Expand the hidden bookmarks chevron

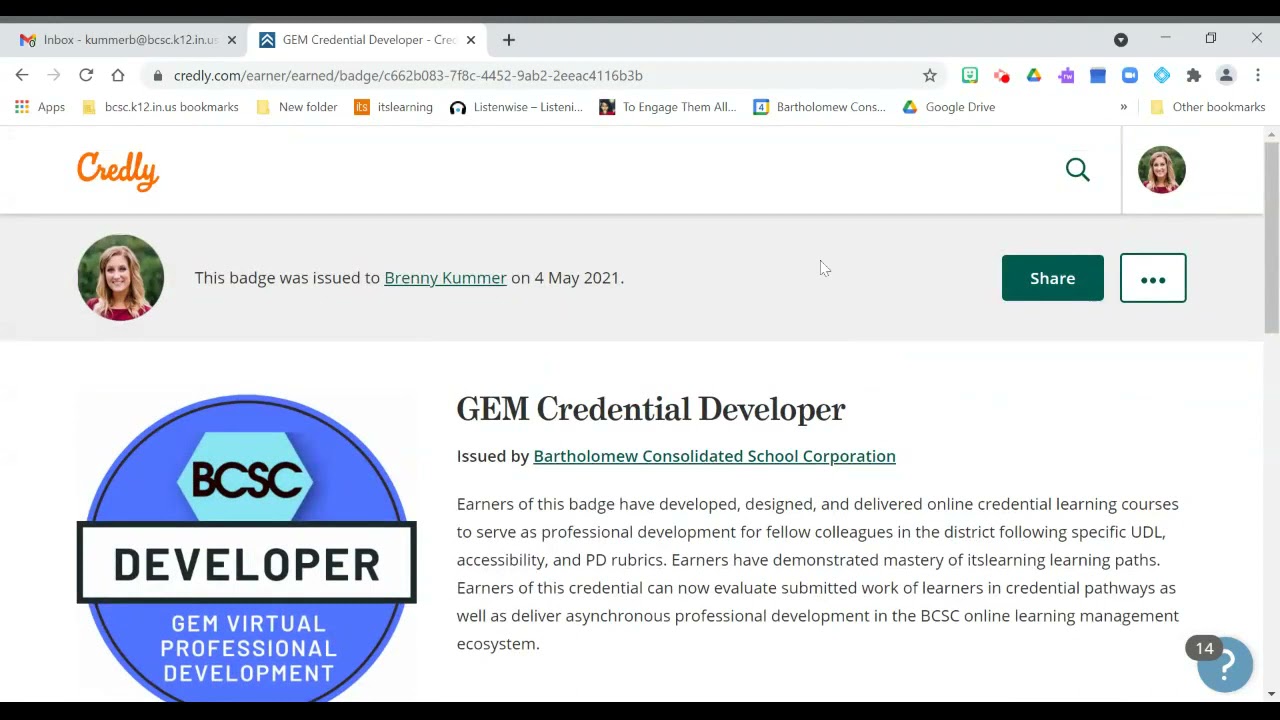[x=1123, y=107]
